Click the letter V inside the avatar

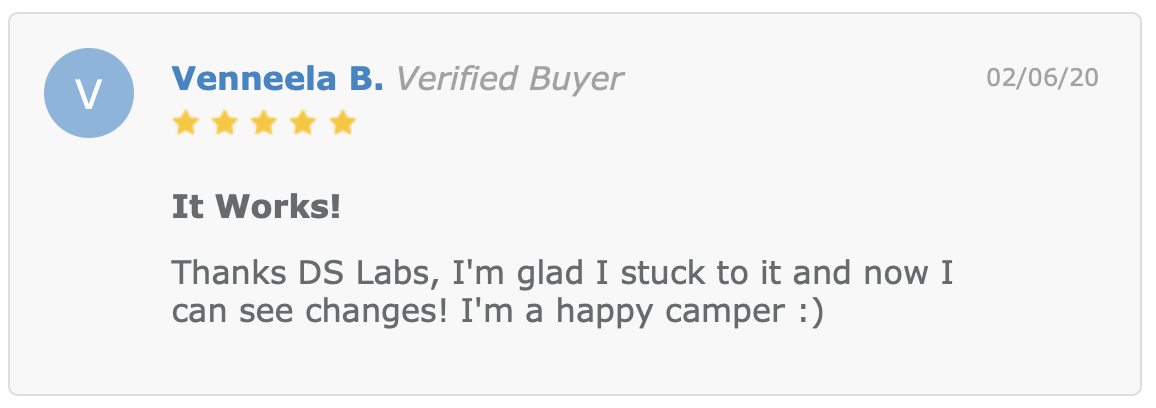tap(89, 94)
